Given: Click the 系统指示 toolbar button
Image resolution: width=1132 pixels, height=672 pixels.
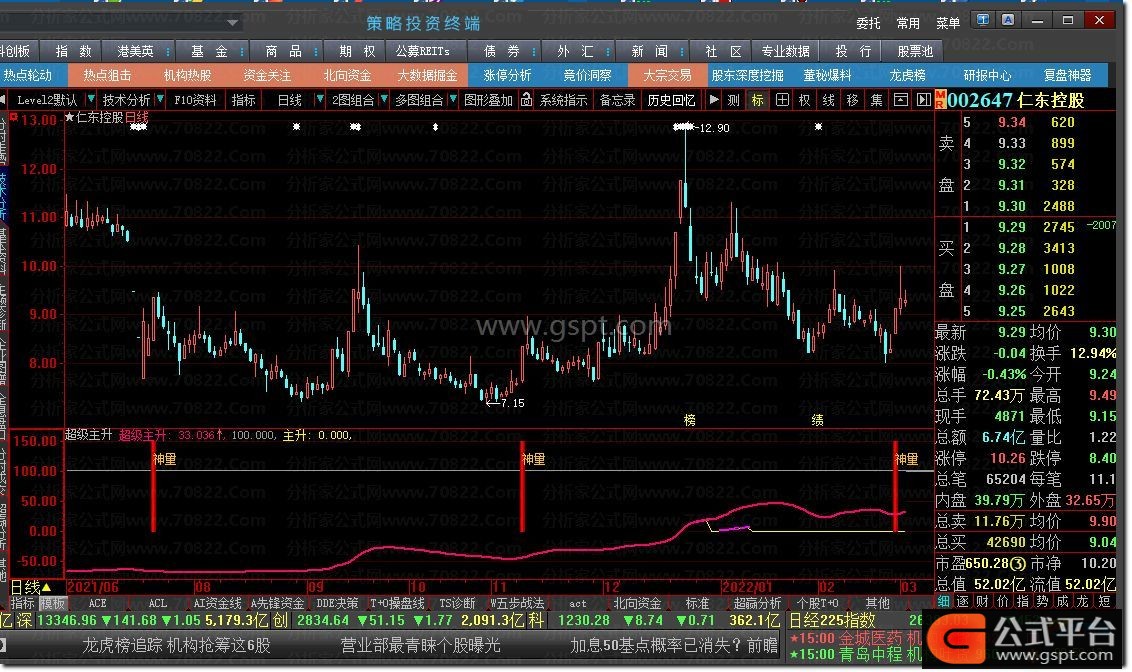Looking at the screenshot, I should click(x=564, y=100).
